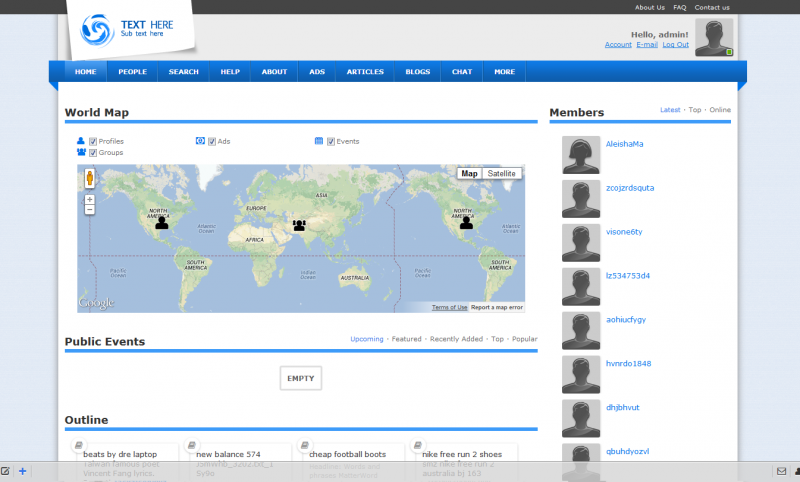The image size is (800, 482).
Task: Expand the MORE navigation menu
Action: click(505, 72)
